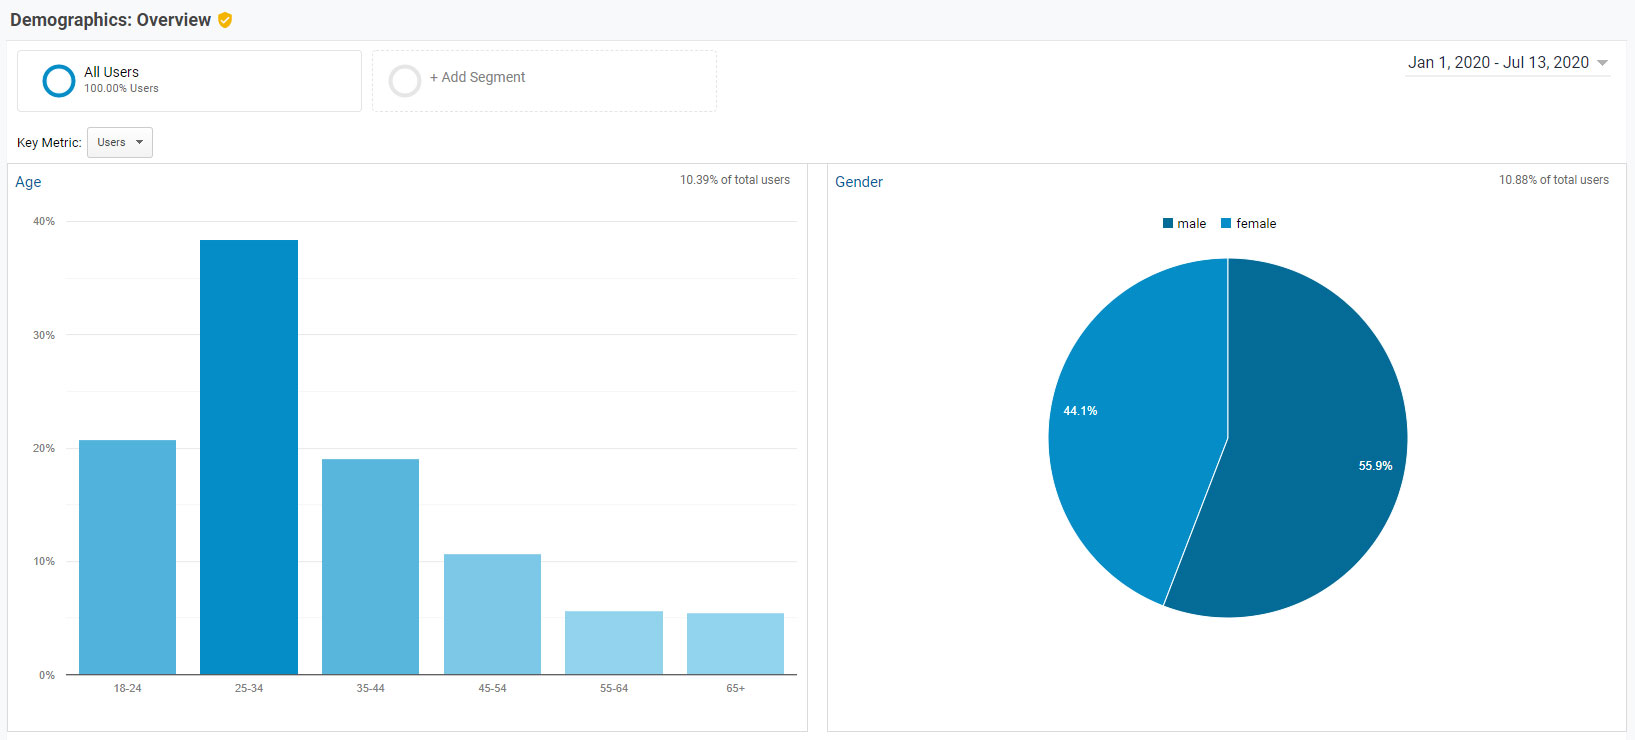This screenshot has width=1635, height=740.
Task: Click the 40% y-axis label
Action: pyautogui.click(x=44, y=221)
